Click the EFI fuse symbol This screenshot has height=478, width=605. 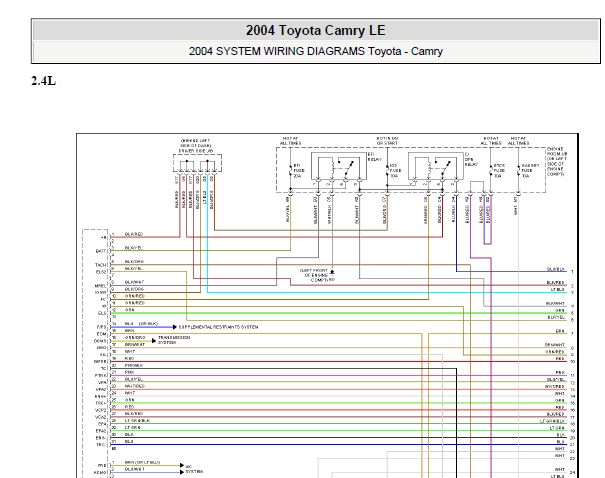point(291,170)
